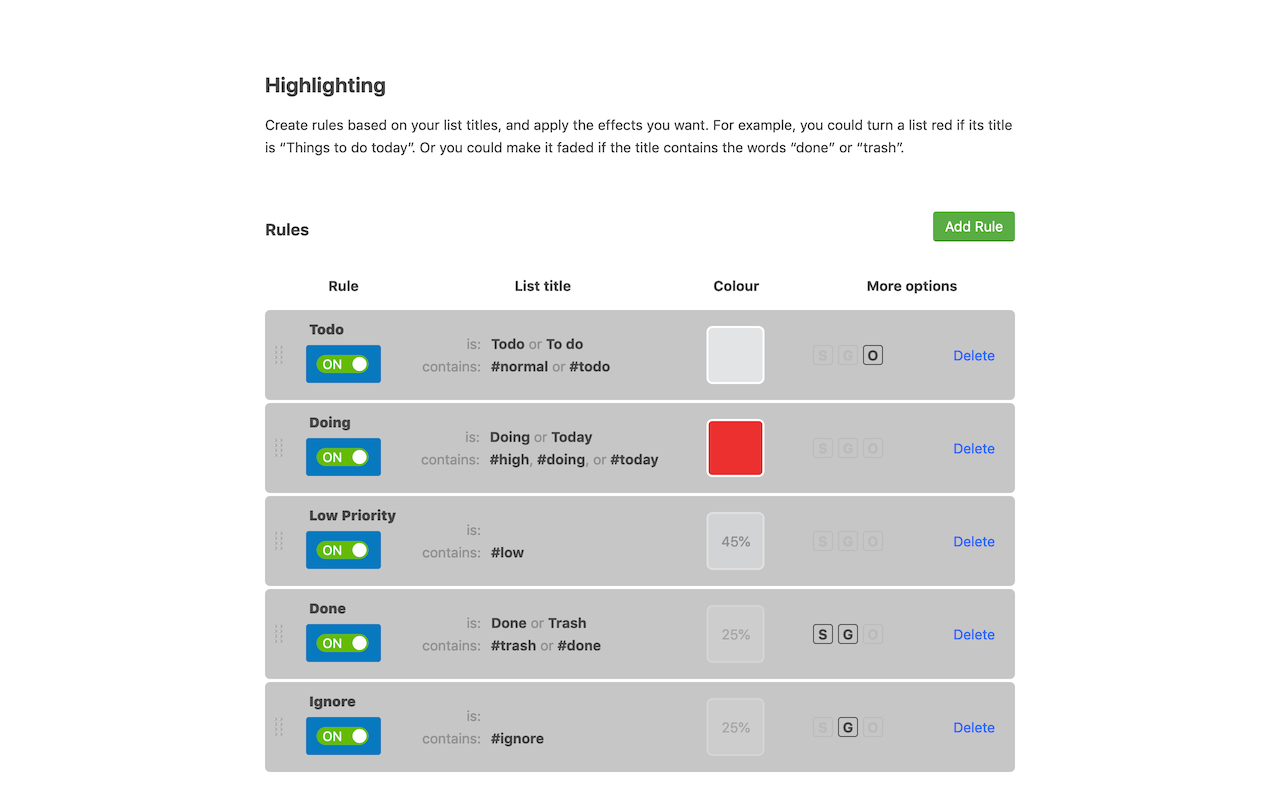Click the "O" option on Low Priority rule

(872, 541)
